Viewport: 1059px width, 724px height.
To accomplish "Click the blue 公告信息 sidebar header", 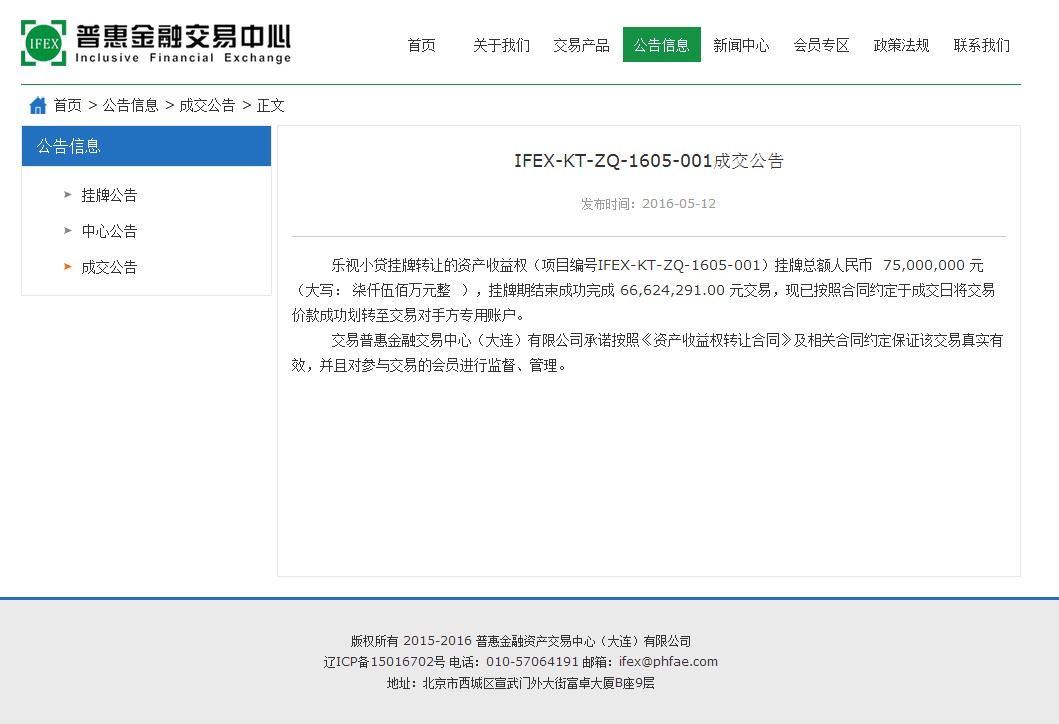I will pos(146,146).
